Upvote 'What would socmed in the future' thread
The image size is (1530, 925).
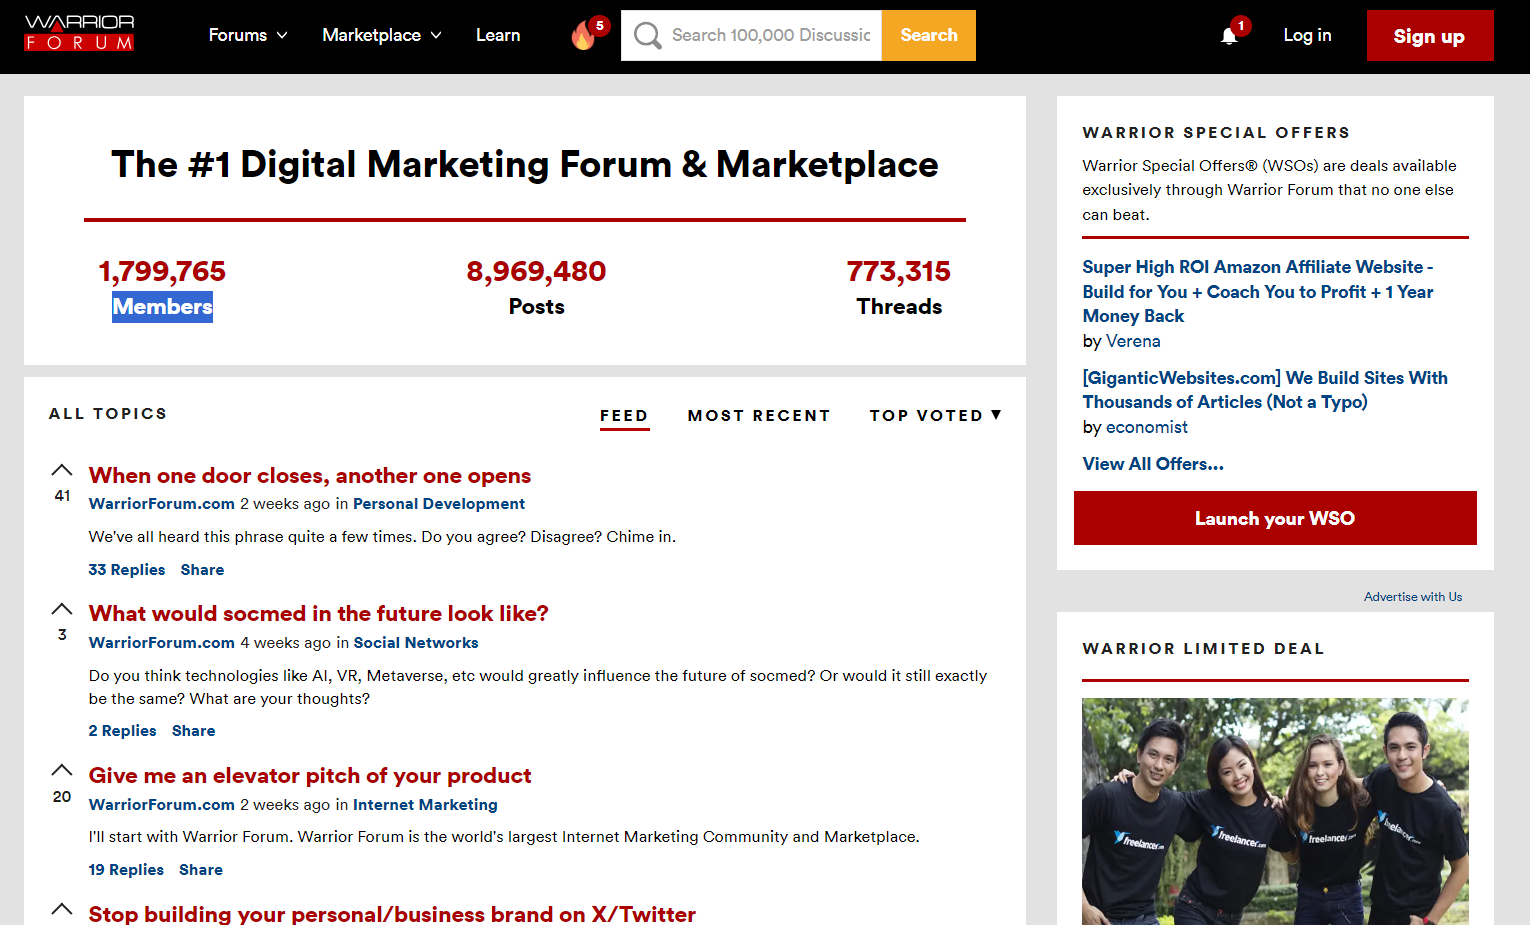(62, 609)
